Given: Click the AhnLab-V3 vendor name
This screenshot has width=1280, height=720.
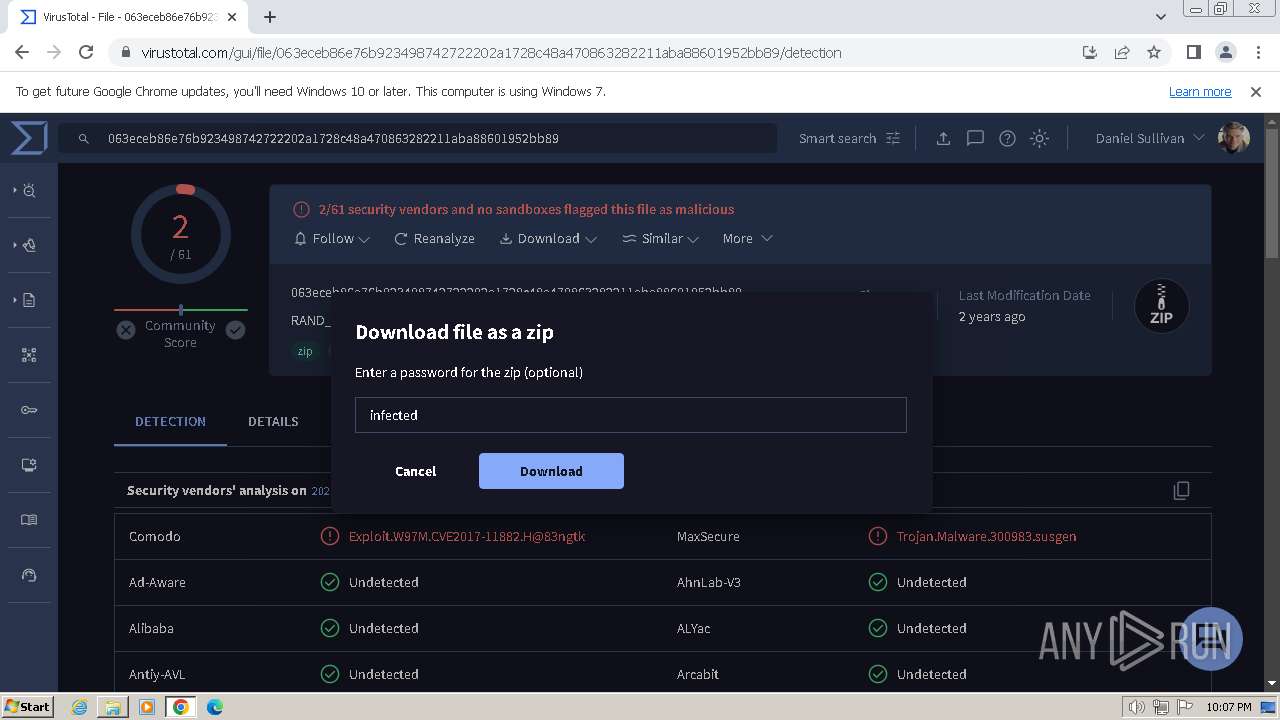Looking at the screenshot, I should (709, 582).
